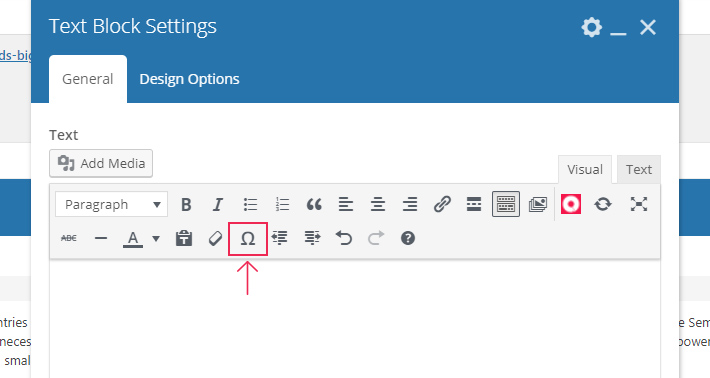Apply blockquote formatting
The width and height of the screenshot is (710, 378).
(x=314, y=205)
